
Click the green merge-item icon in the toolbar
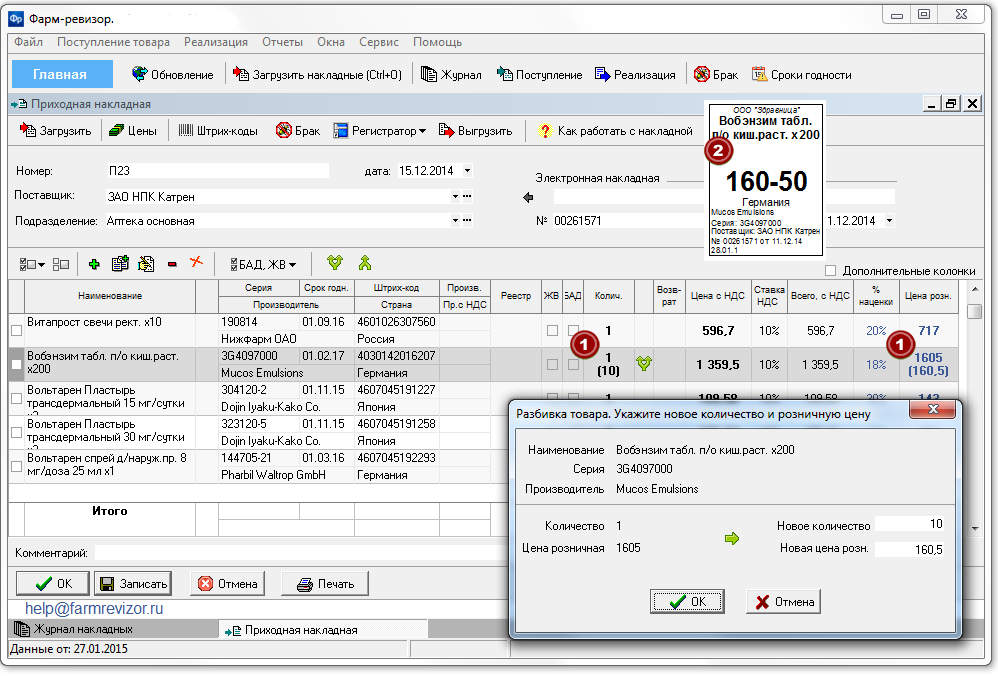coord(365,262)
